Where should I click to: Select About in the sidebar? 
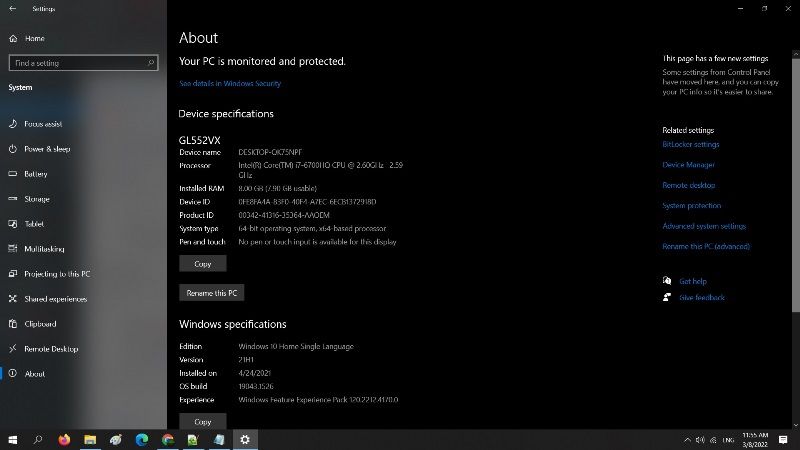[35, 374]
